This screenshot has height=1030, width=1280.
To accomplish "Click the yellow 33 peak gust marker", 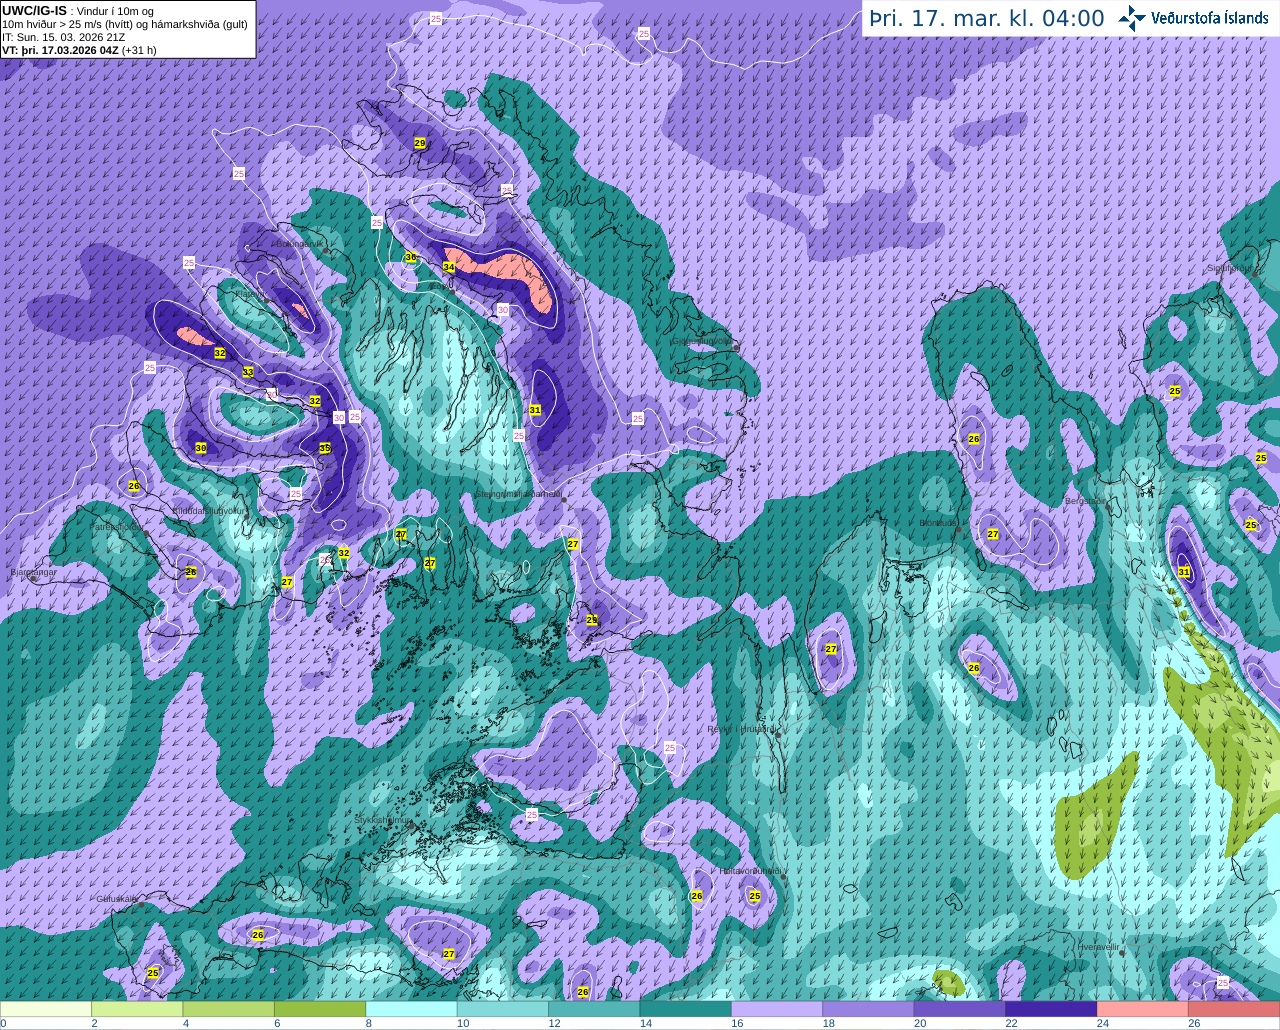I will [x=248, y=372].
